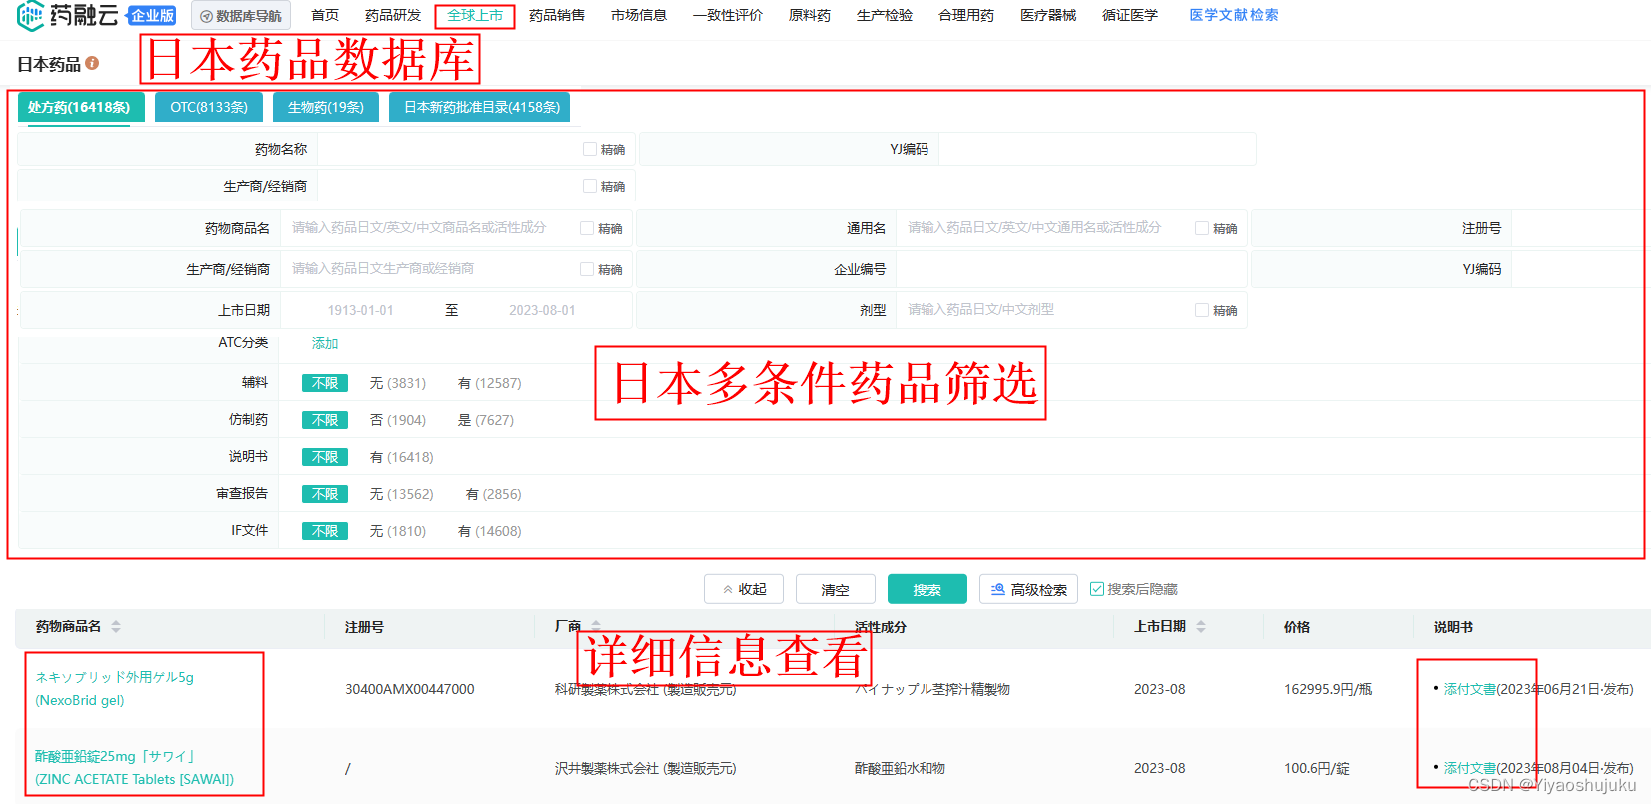Open 添付文書 link for ZINC ACETATE row
Viewport: 1651px width, 804px height.
1470,768
